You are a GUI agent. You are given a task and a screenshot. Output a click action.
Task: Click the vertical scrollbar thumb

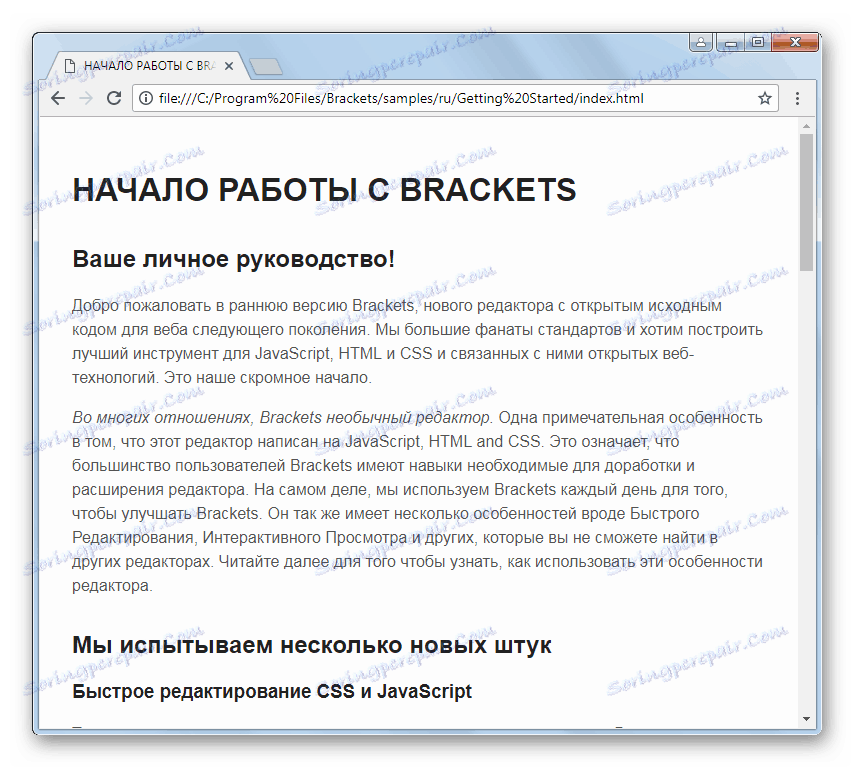coord(804,200)
